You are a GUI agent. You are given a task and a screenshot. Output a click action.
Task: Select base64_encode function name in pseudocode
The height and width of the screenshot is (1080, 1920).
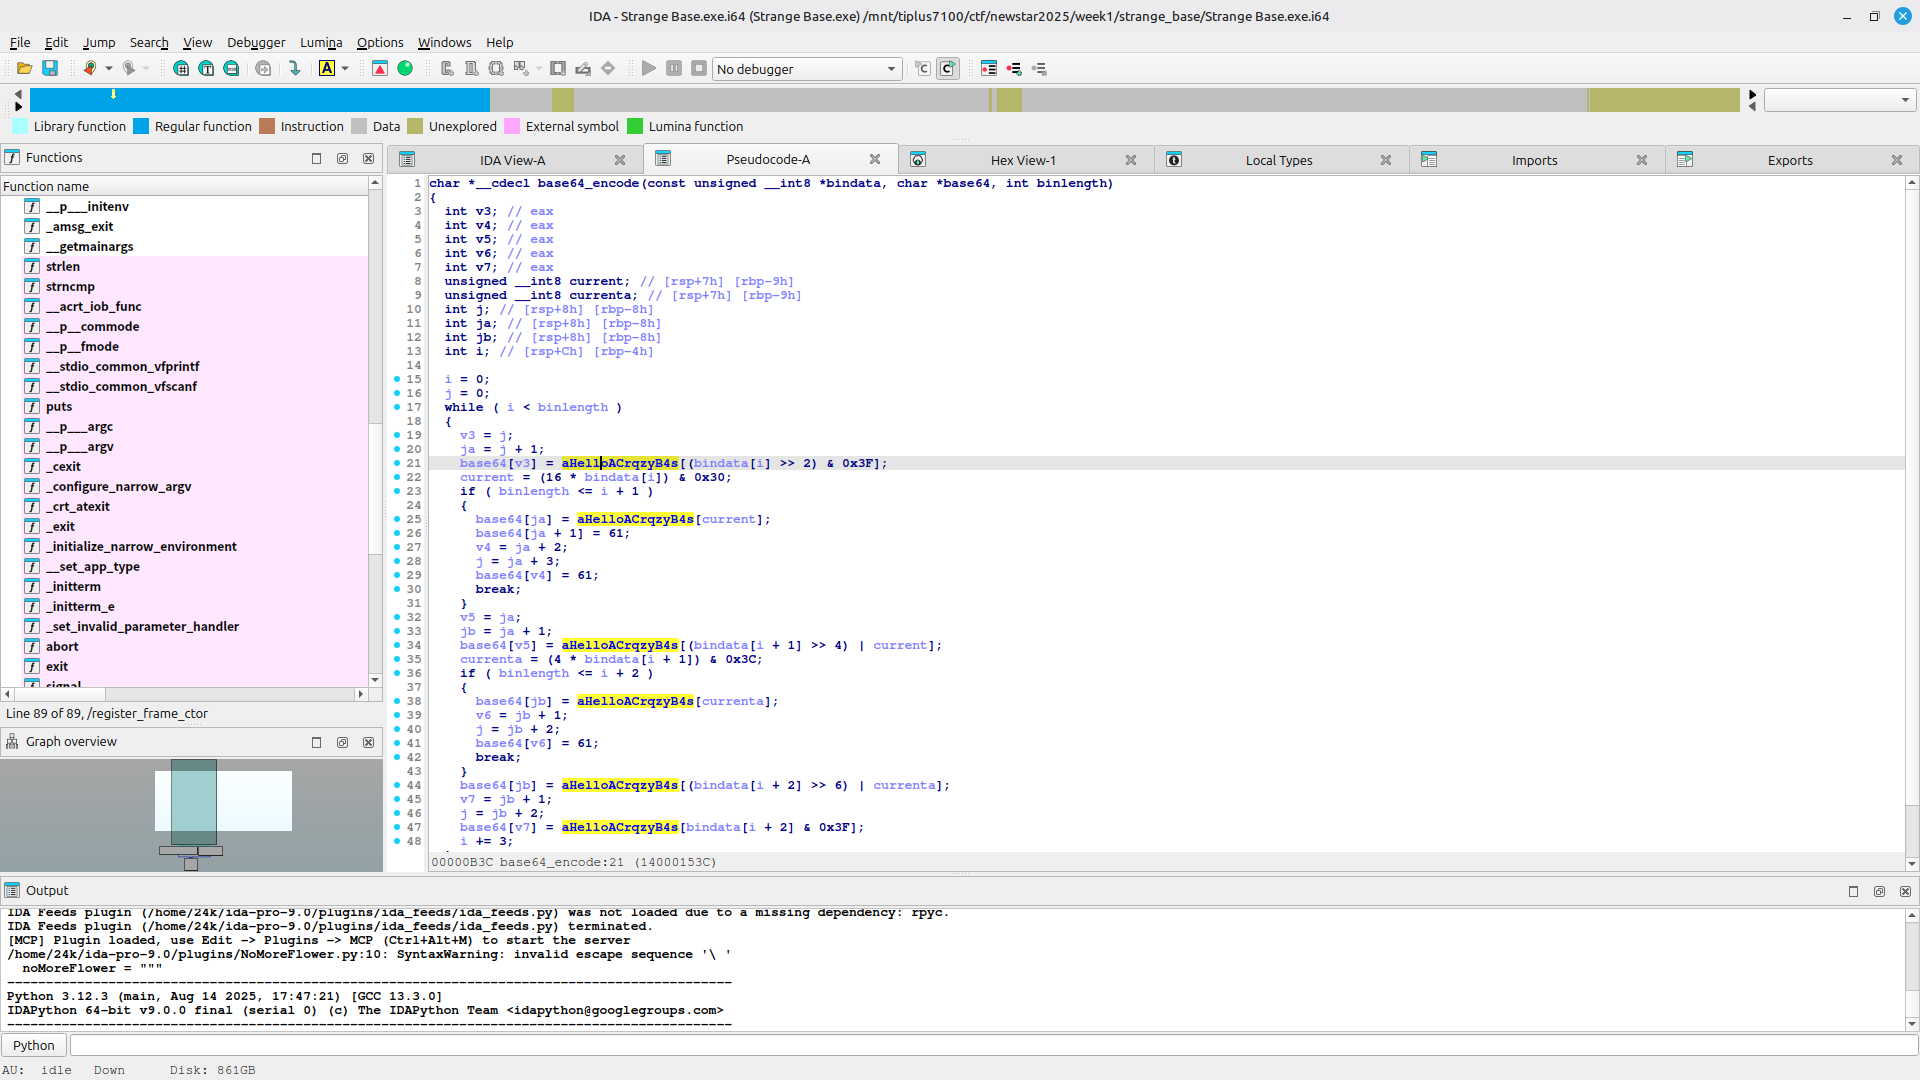pyautogui.click(x=587, y=183)
